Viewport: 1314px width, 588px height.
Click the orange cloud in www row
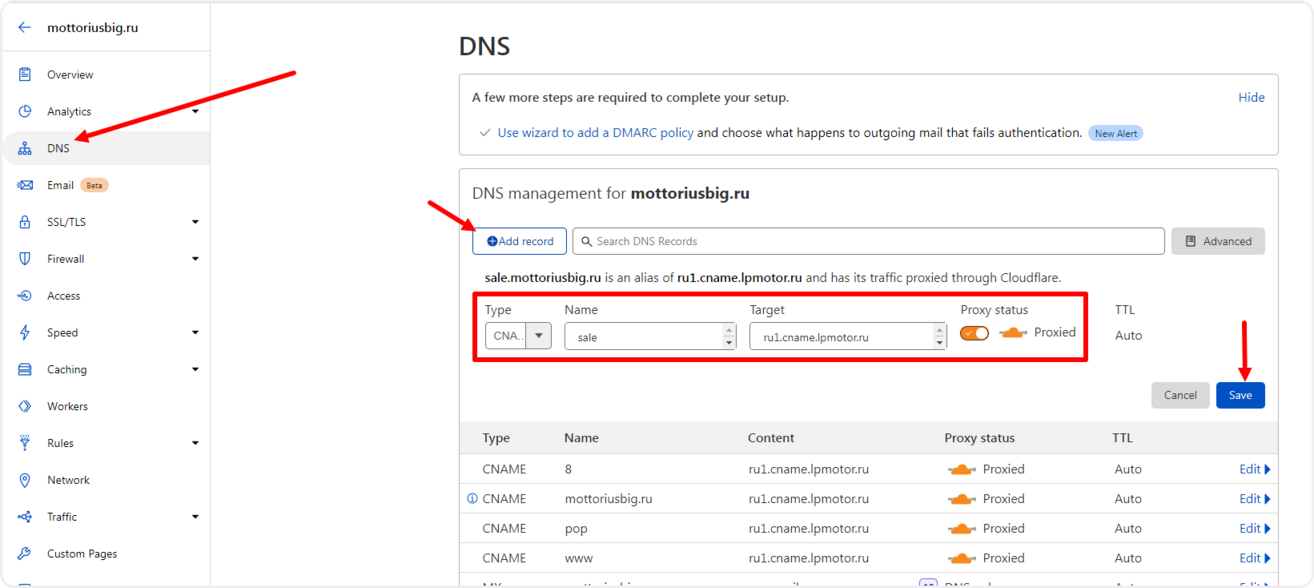click(x=962, y=558)
